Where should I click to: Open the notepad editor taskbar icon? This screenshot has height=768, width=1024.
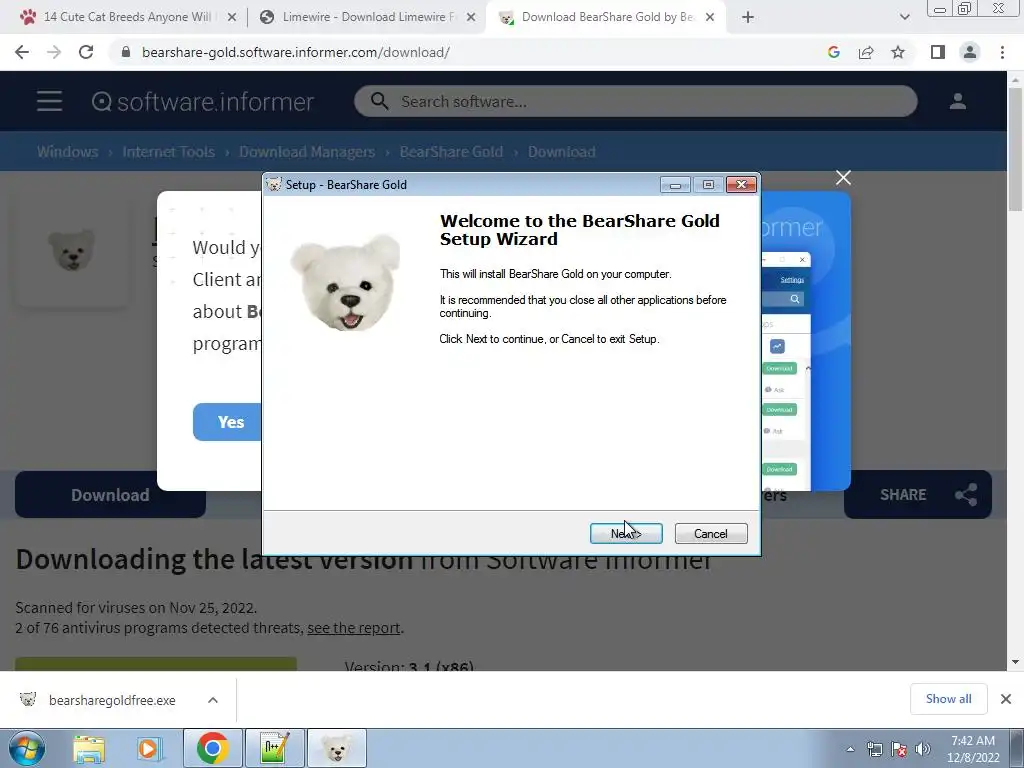pos(274,748)
